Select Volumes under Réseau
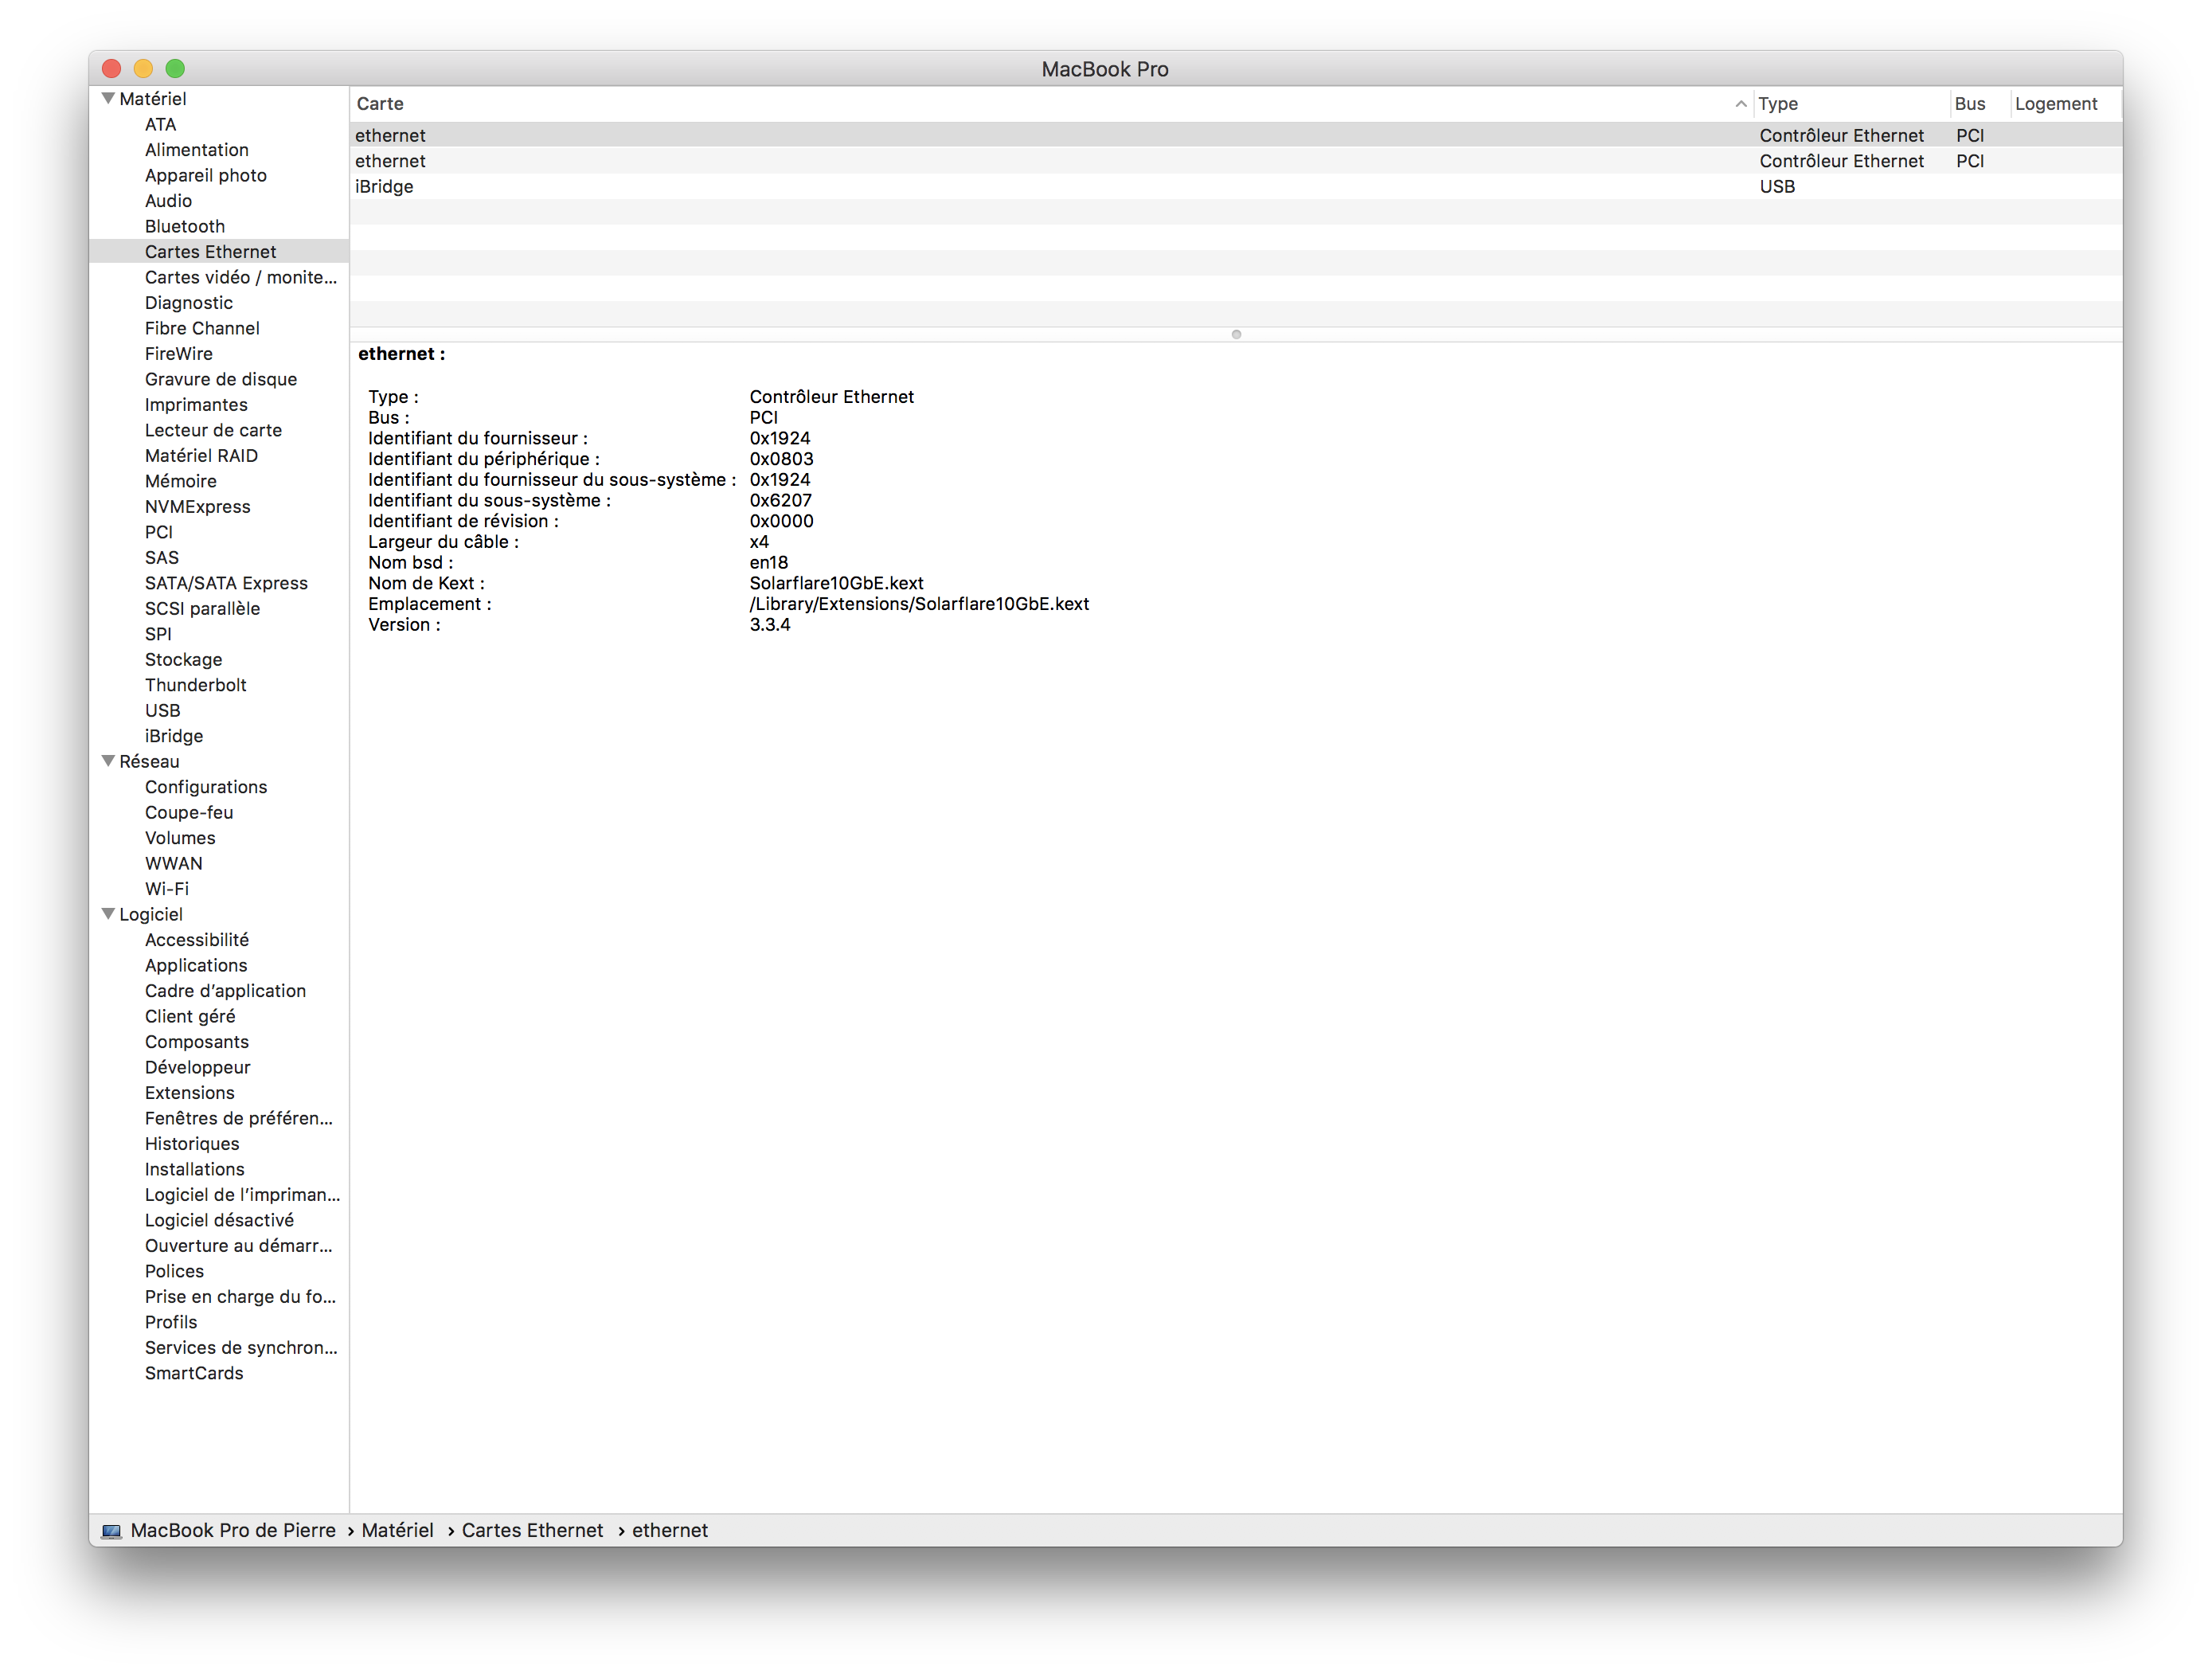This screenshot has height=1674, width=2212. 179,838
